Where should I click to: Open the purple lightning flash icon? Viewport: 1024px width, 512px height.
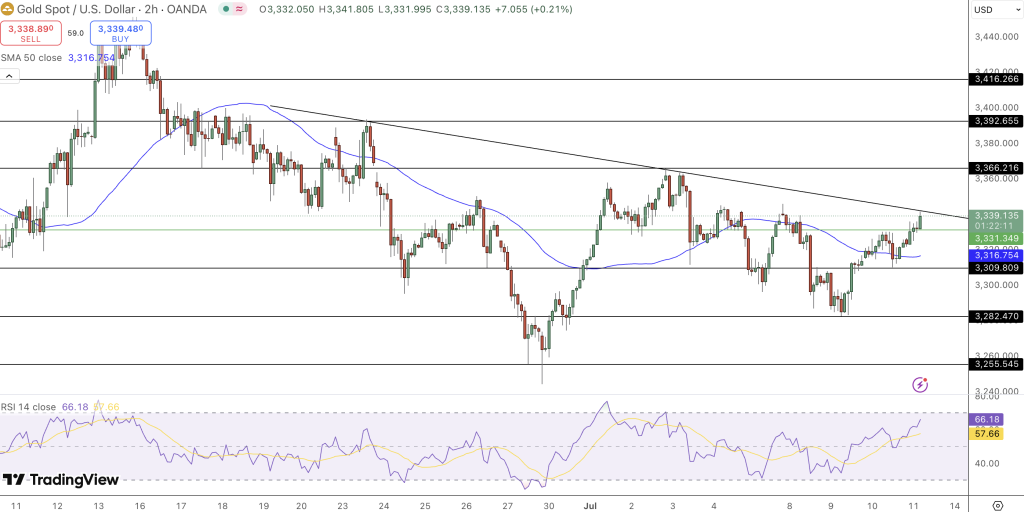[920, 385]
